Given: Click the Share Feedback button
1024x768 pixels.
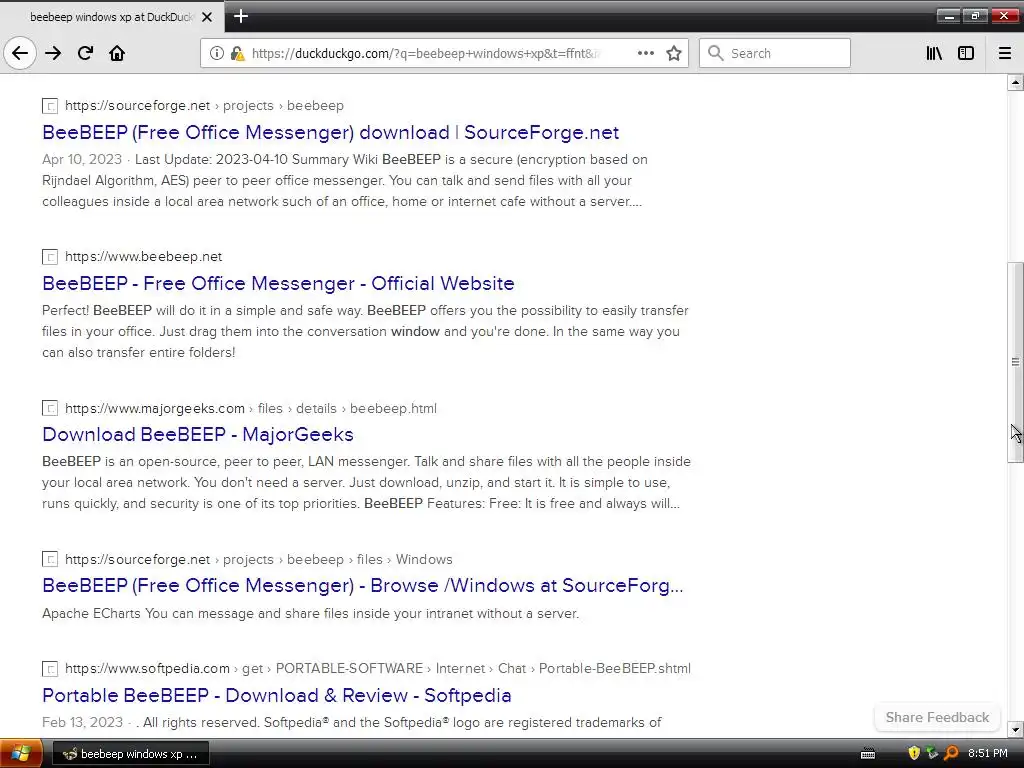Looking at the screenshot, I should [937, 717].
